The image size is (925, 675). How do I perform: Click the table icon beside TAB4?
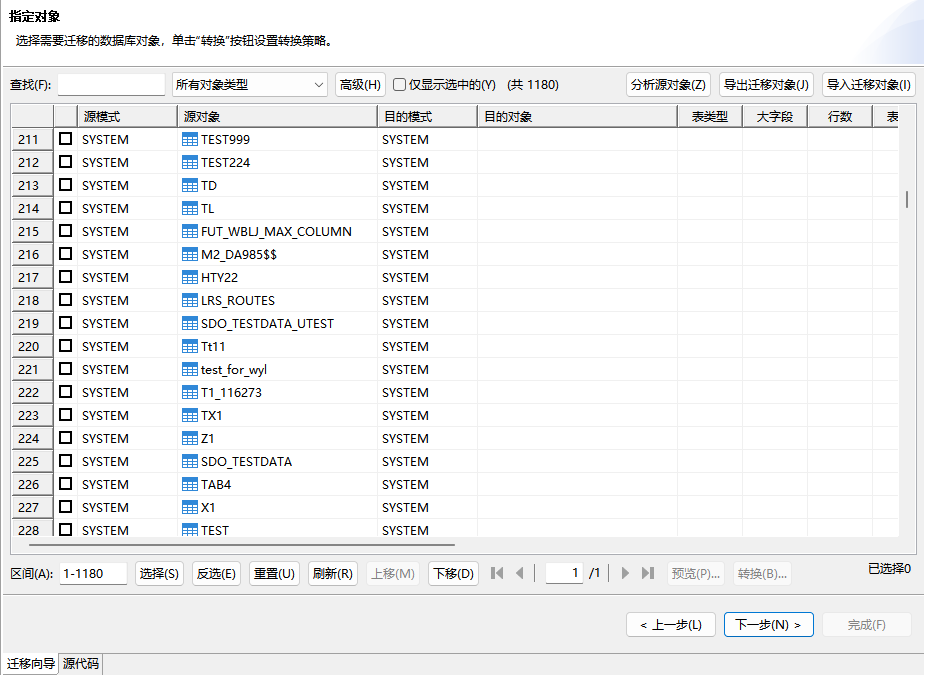[188, 484]
